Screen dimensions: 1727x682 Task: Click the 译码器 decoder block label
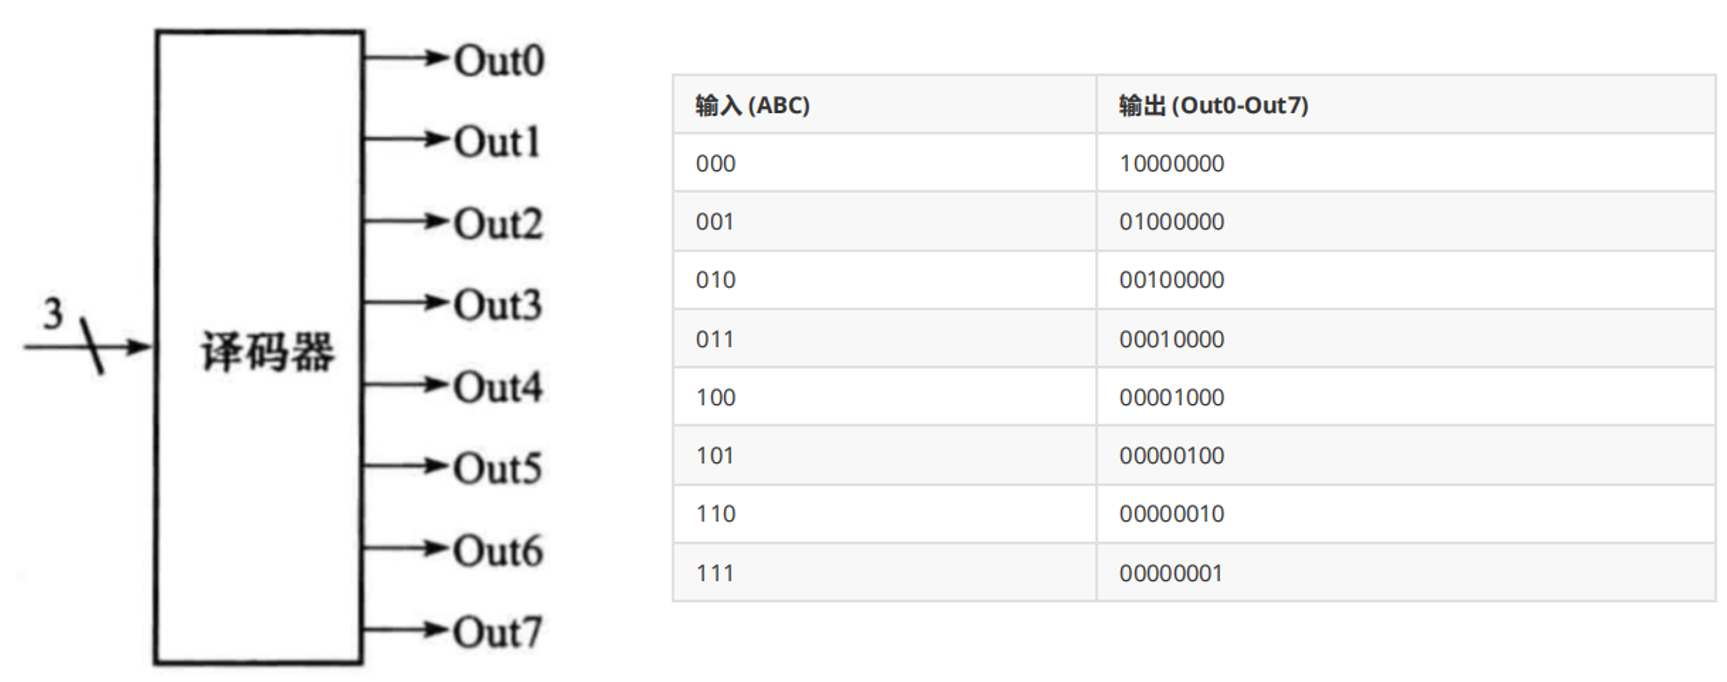(267, 352)
